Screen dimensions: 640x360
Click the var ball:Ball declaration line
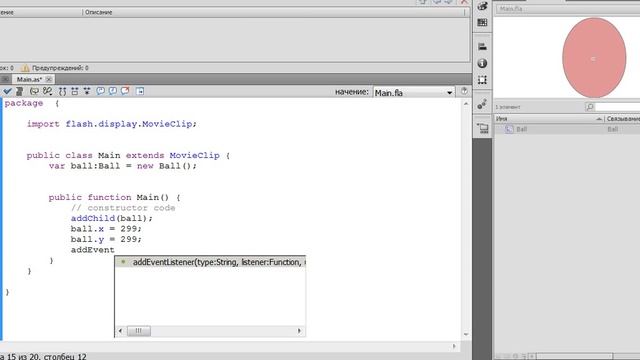click(x=122, y=166)
